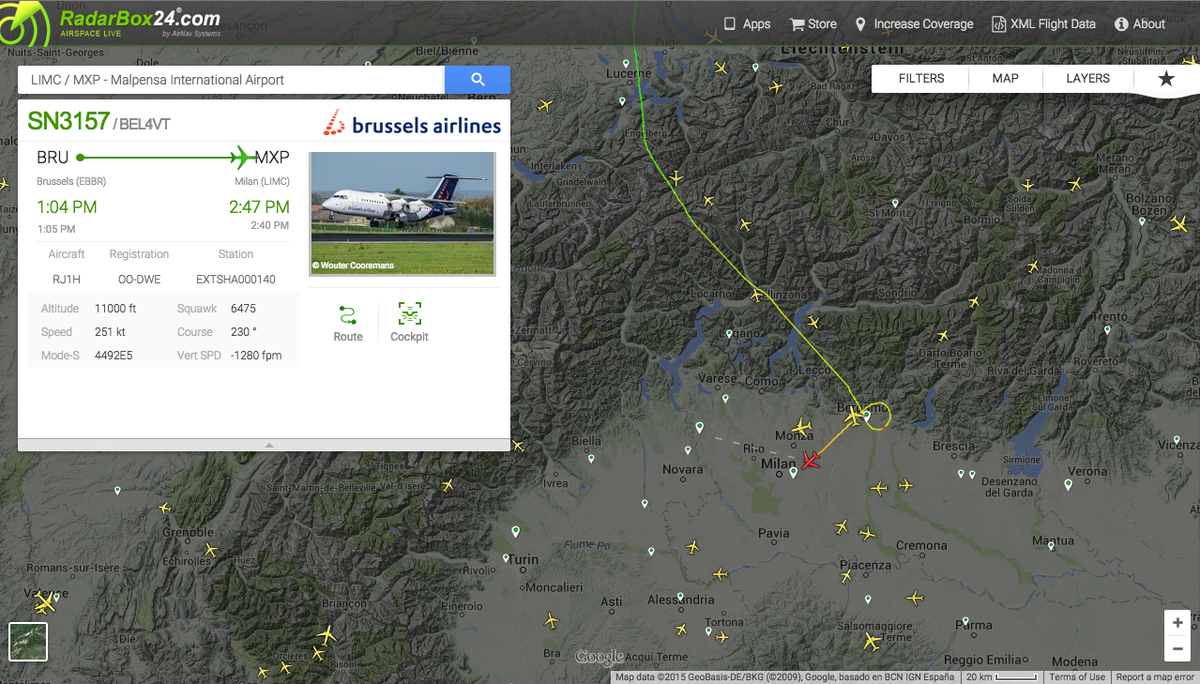Image resolution: width=1200 pixels, height=684 pixels.
Task: Open the Store link
Action: point(813,24)
